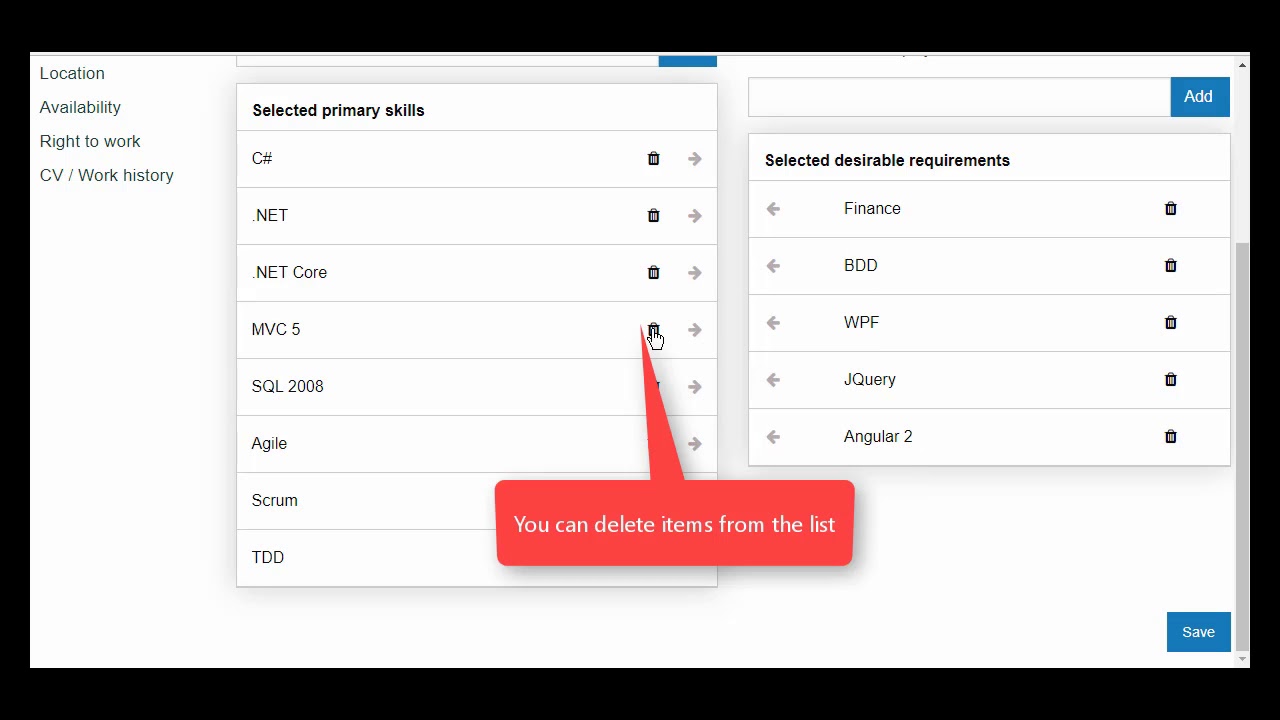The width and height of the screenshot is (1280, 720).
Task: Move SQL 2008 to desirable list arrow
Action: [695, 387]
